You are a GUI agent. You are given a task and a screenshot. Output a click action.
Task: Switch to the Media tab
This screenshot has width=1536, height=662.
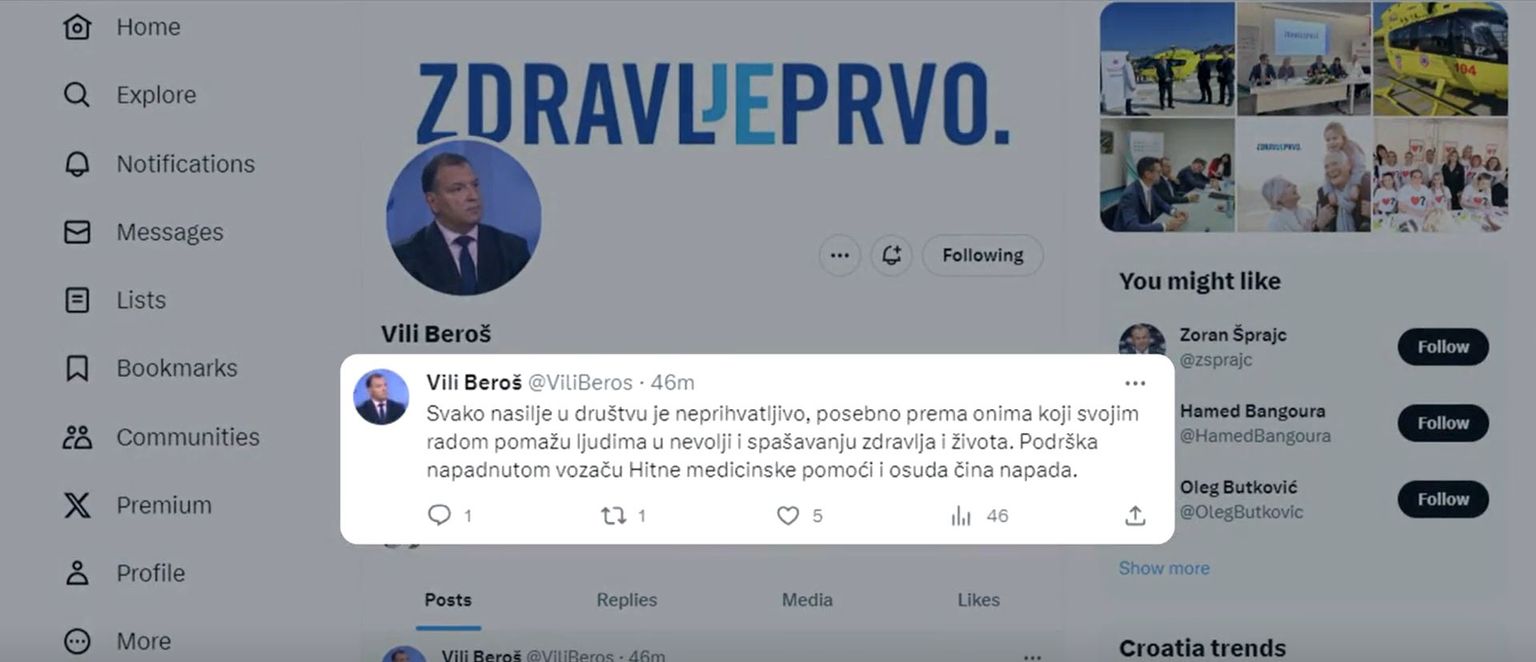pos(807,600)
